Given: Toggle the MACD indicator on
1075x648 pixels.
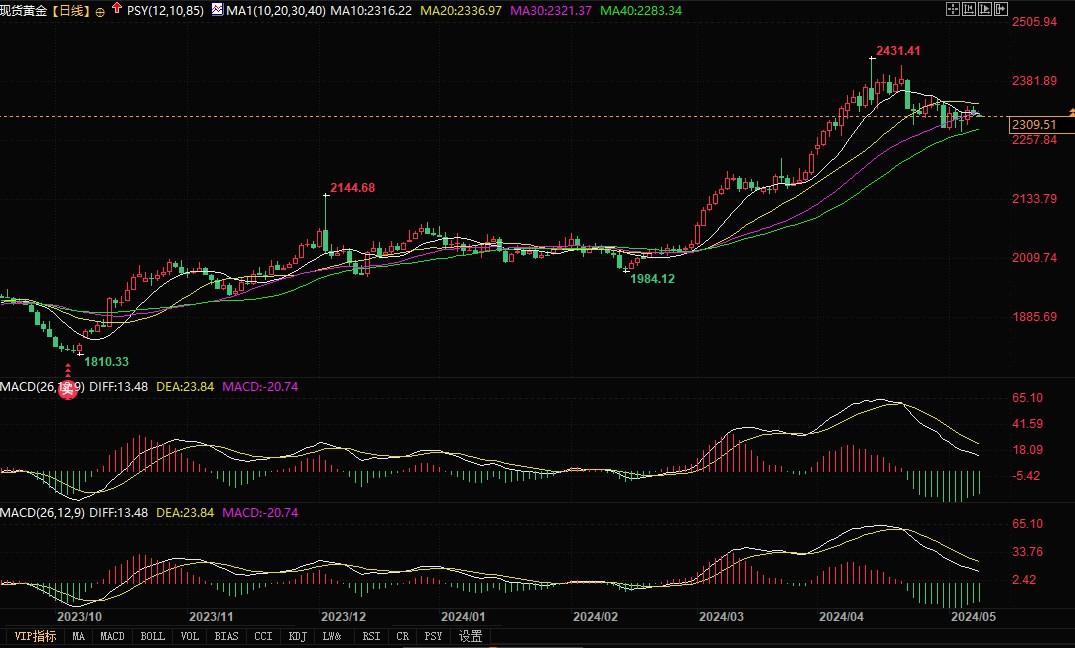Looking at the screenshot, I should click(x=112, y=635).
